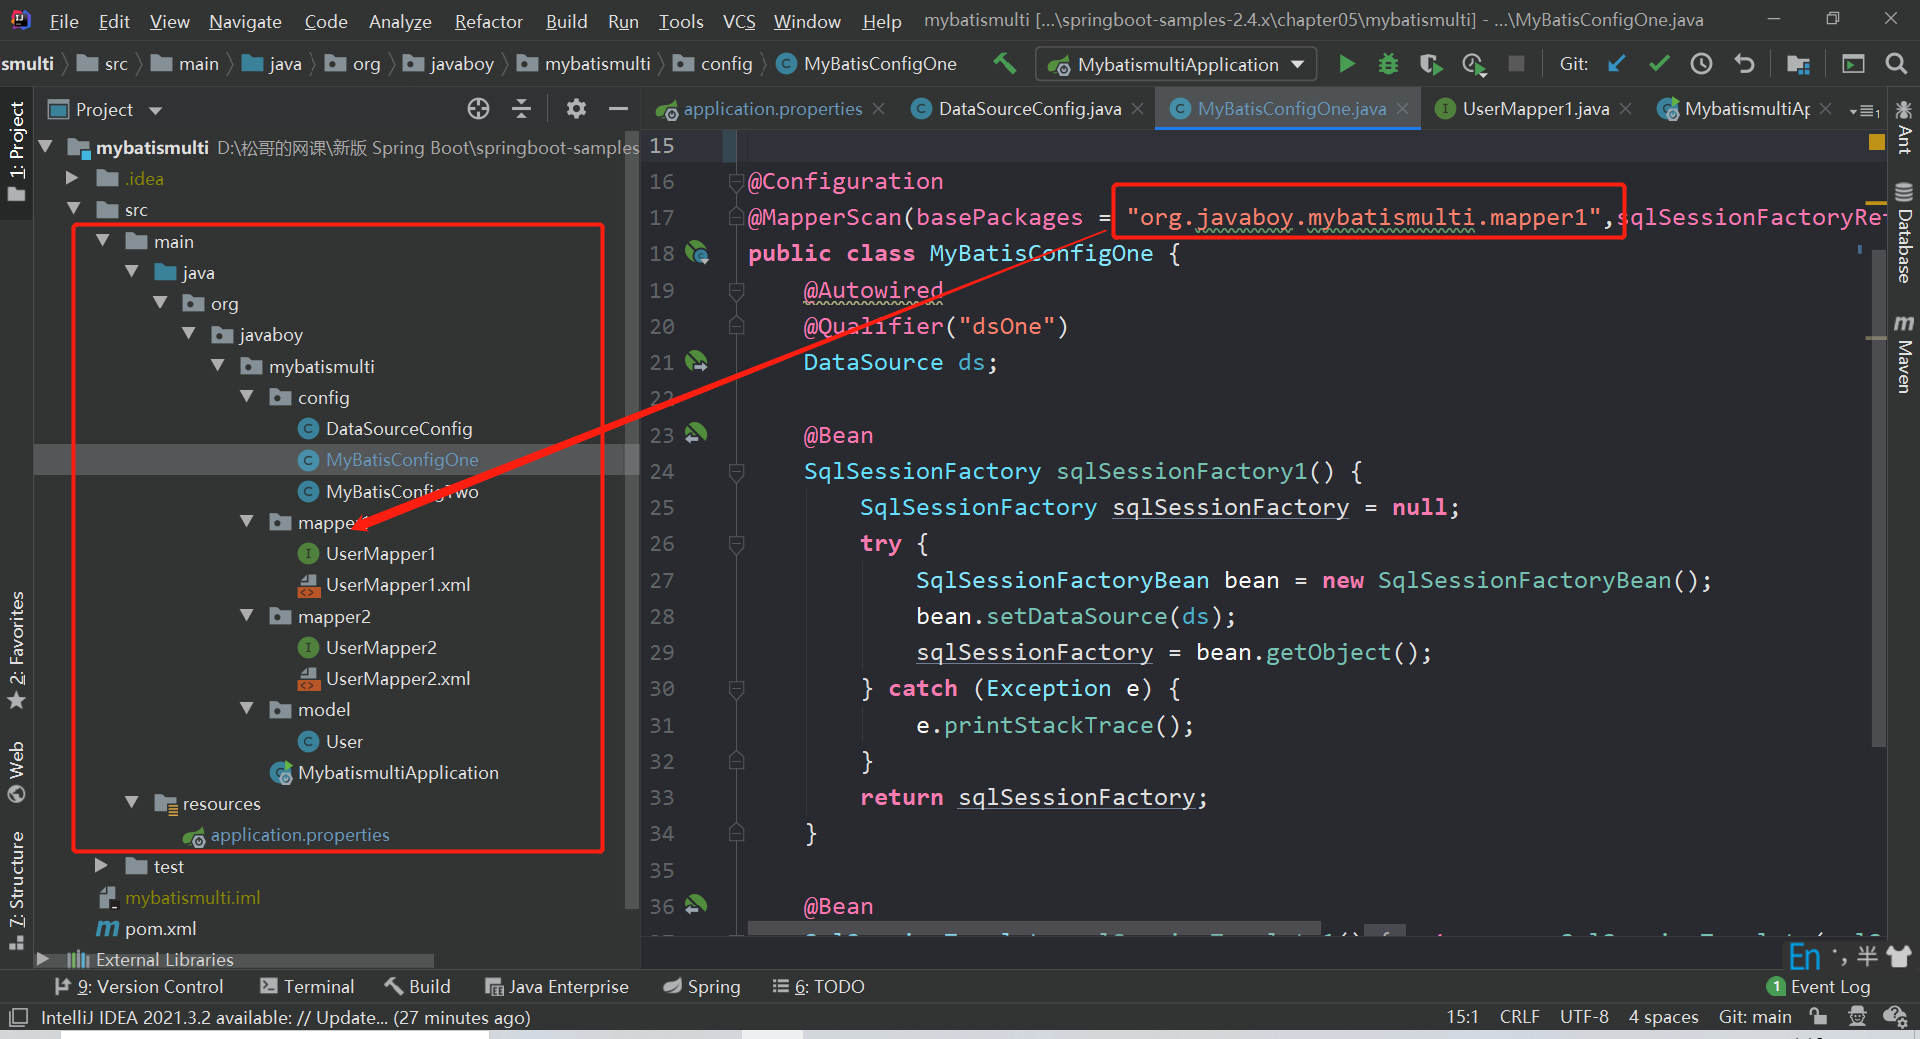Toggle the 1: Project side panel
Screen dimensions: 1920x1039
point(17,151)
